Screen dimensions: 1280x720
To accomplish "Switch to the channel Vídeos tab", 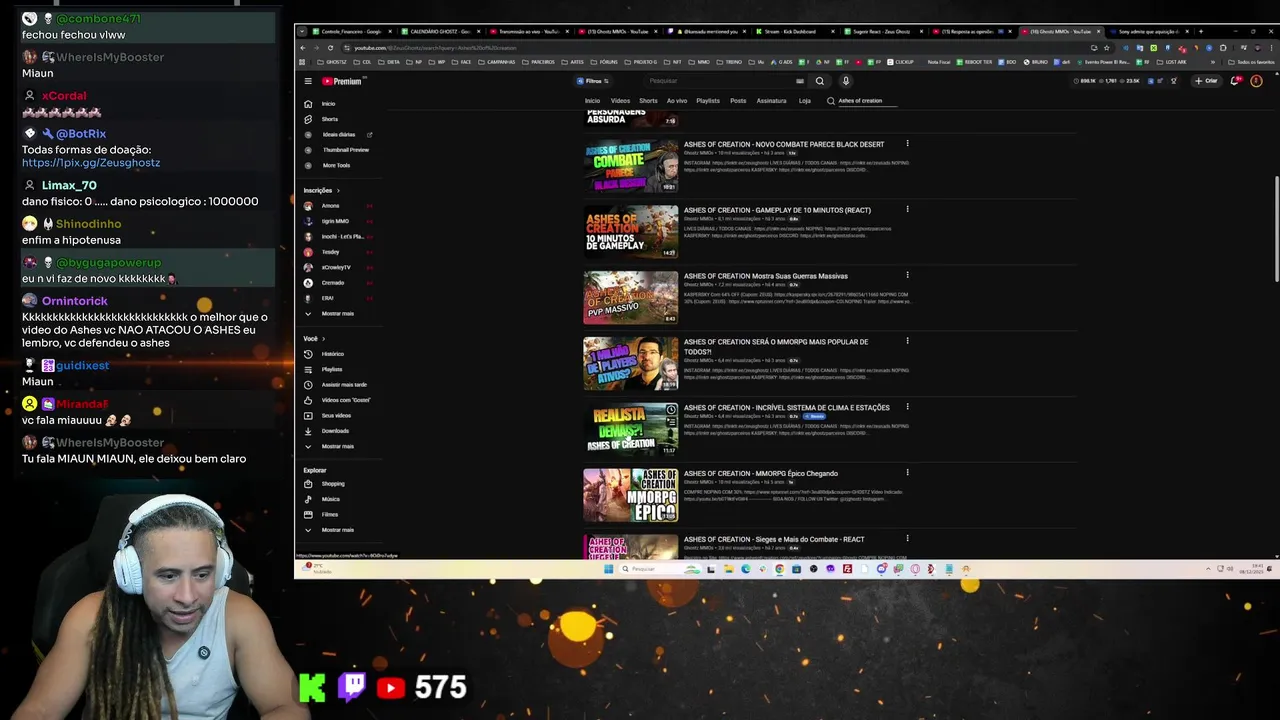I will [x=620, y=101].
